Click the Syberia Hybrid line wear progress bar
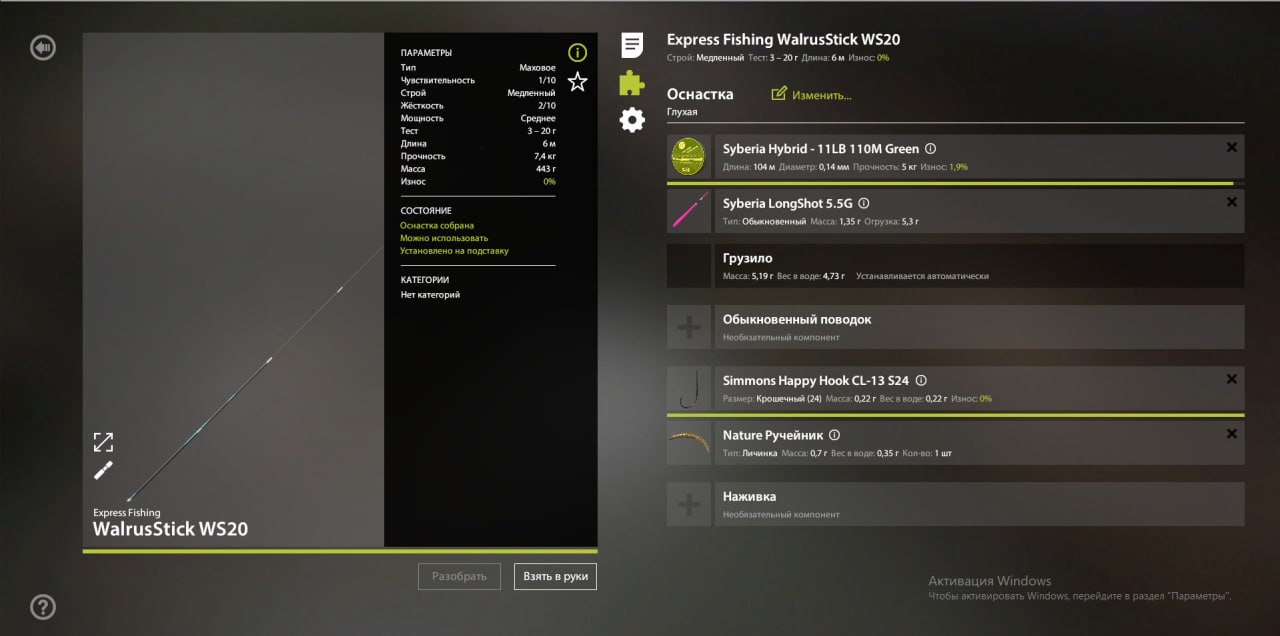 click(955, 184)
